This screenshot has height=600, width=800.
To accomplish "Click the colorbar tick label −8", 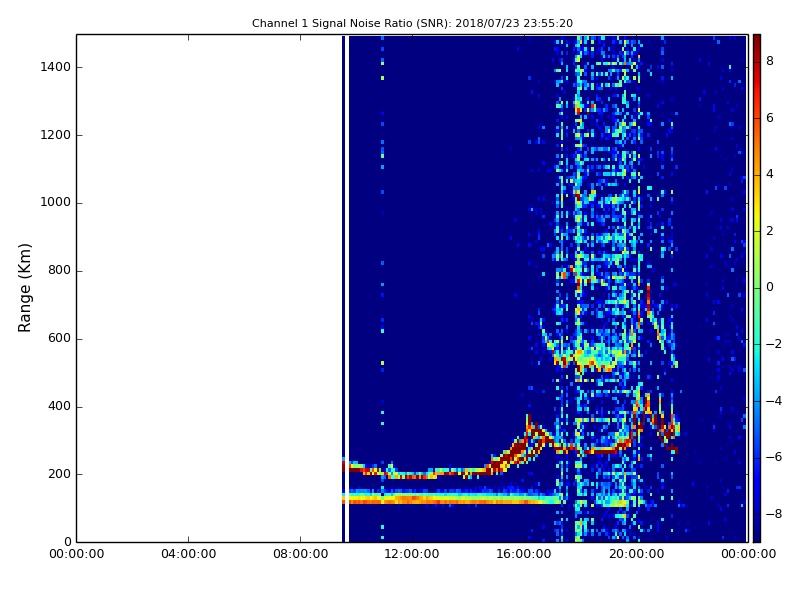I will click(774, 514).
